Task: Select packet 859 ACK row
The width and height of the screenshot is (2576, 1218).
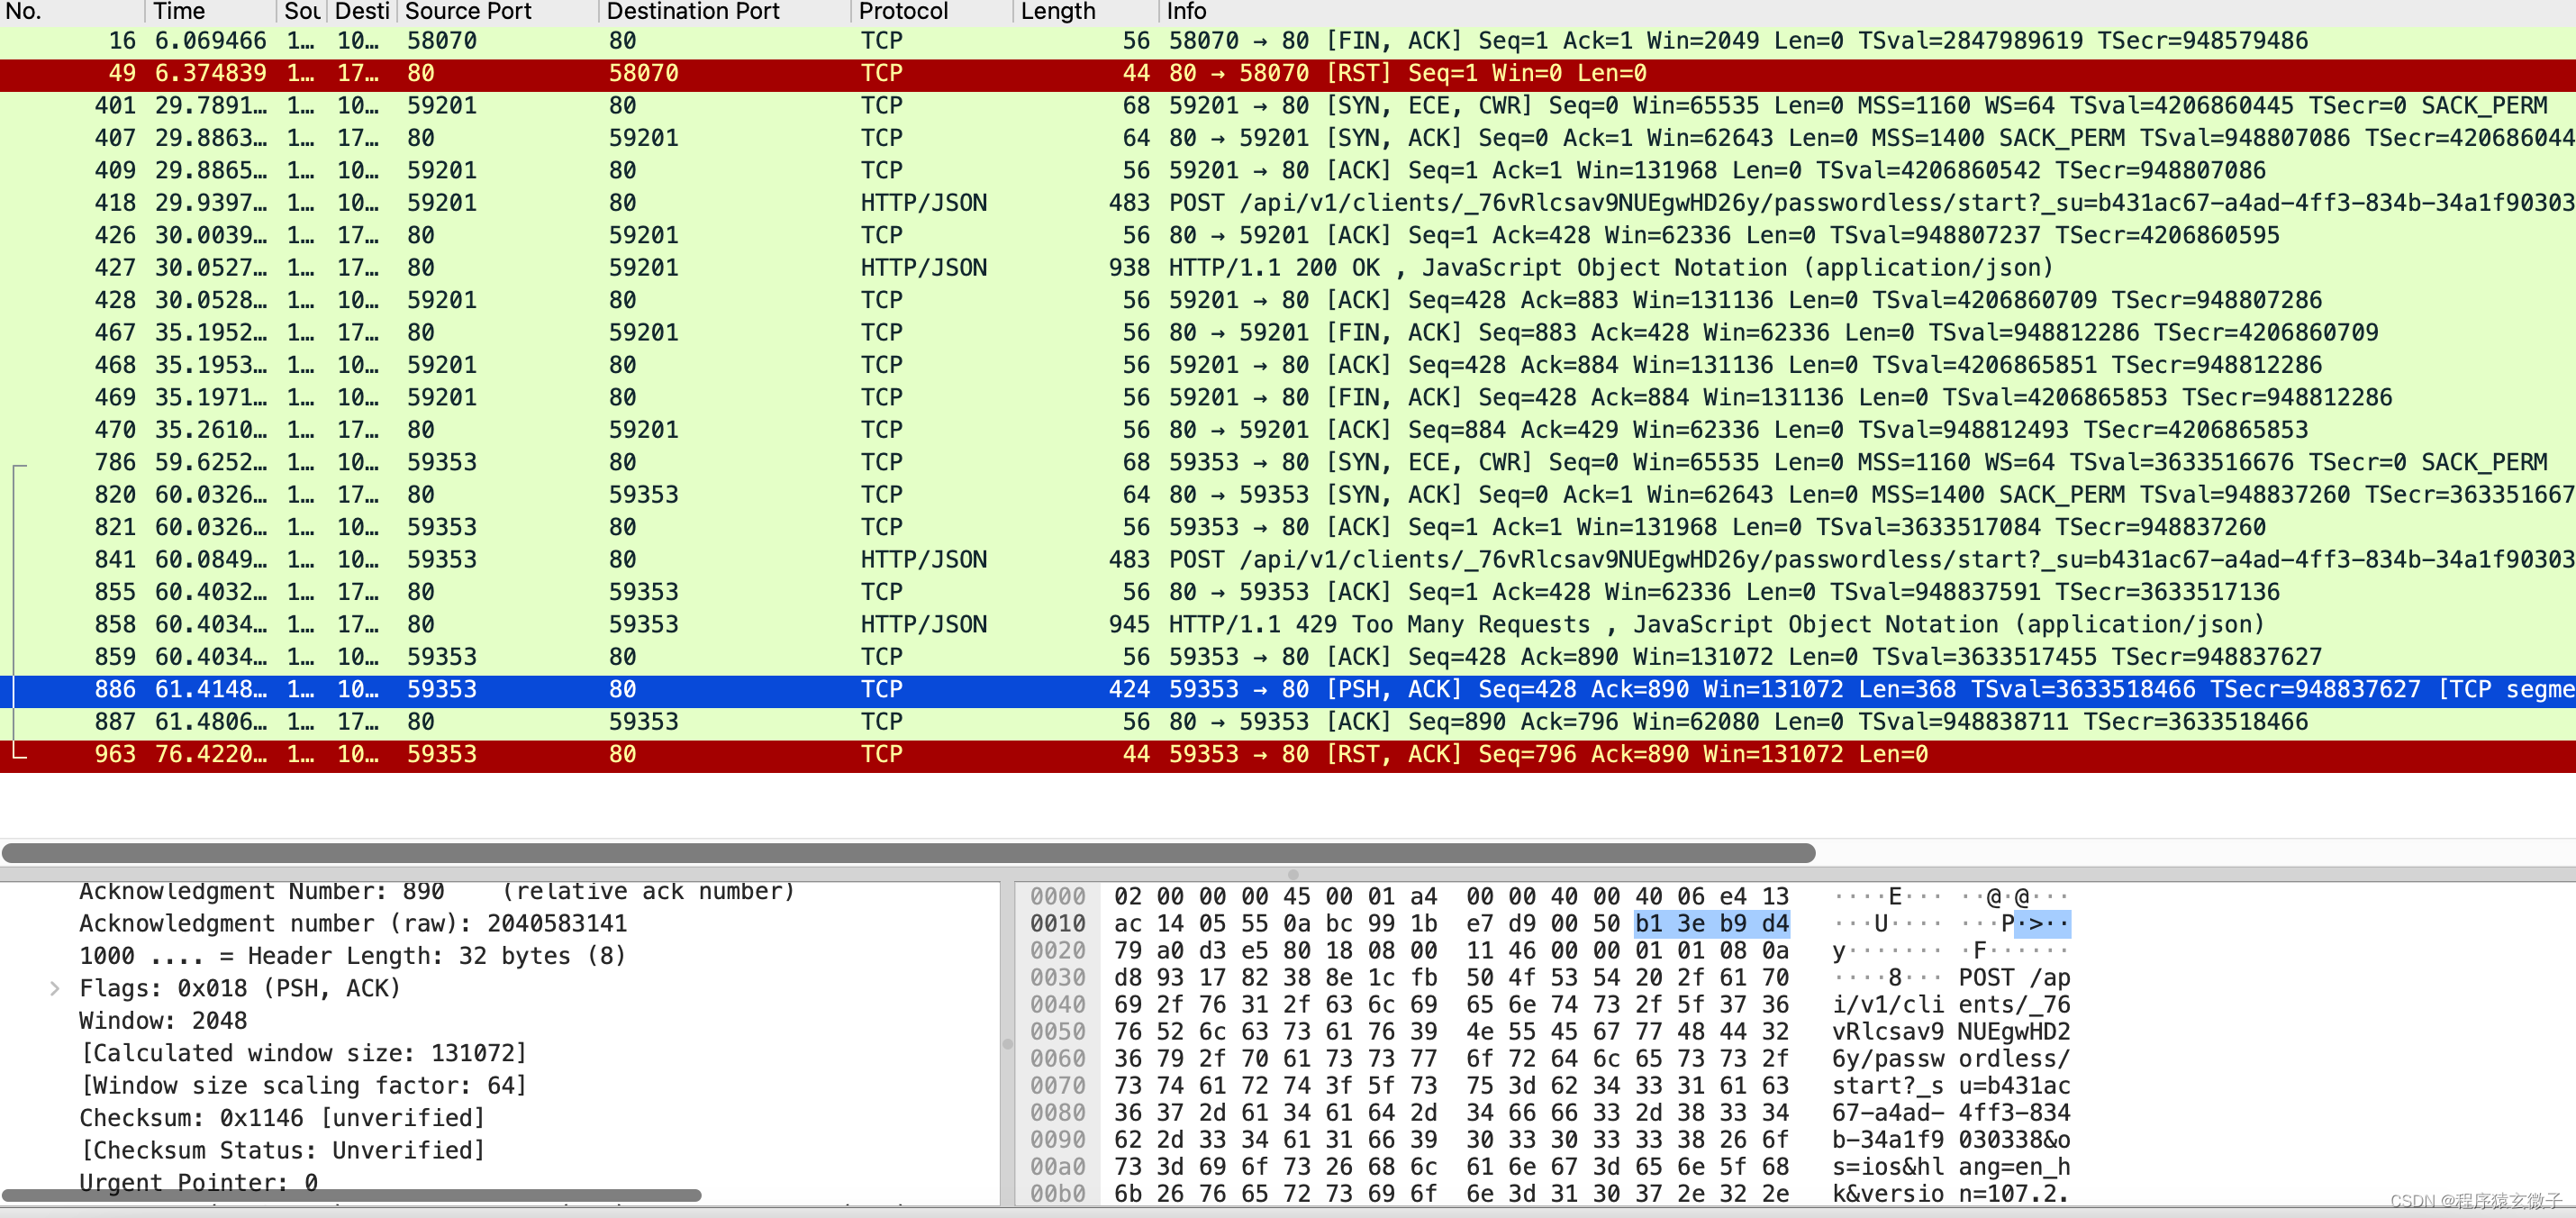Action: pyautogui.click(x=1288, y=657)
